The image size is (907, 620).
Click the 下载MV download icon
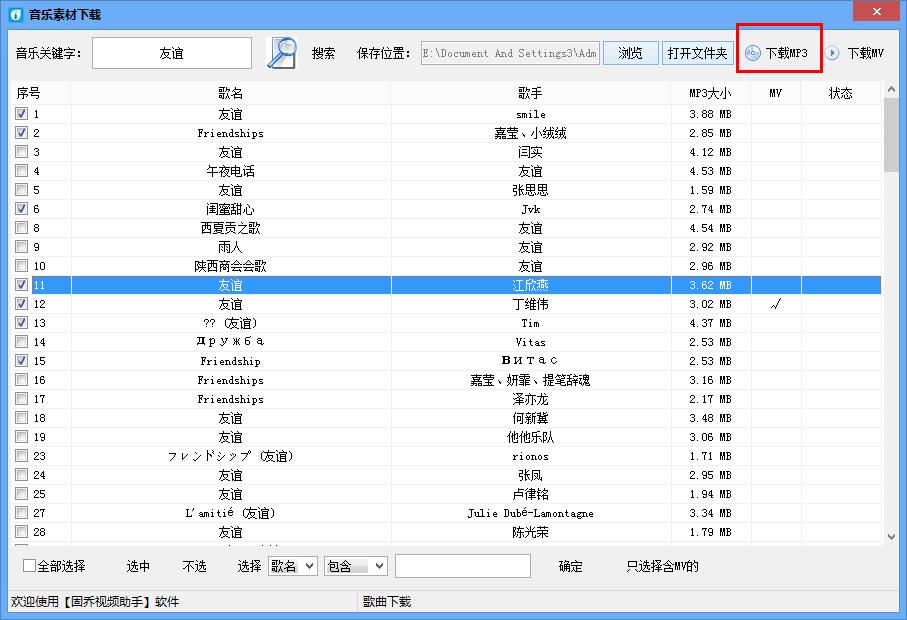pyautogui.click(x=831, y=53)
